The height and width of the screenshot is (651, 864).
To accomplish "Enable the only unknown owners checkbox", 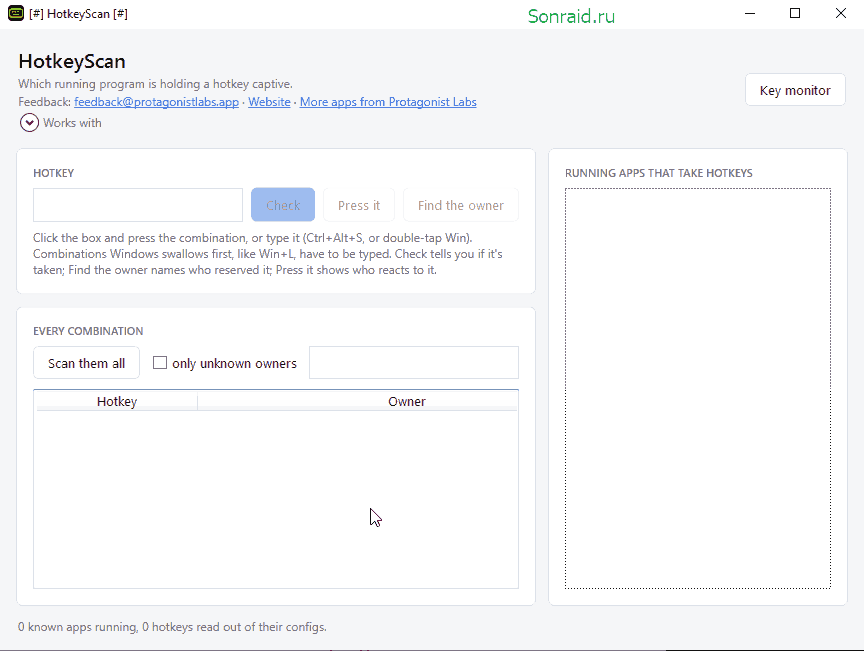I will tap(160, 363).
